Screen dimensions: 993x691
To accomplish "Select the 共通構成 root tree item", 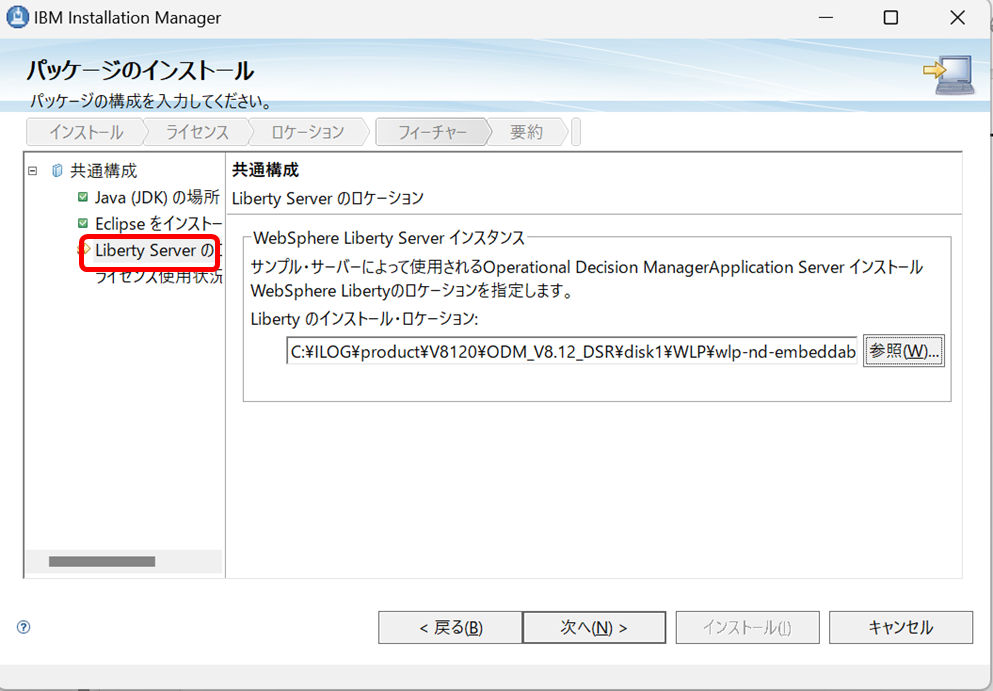I will tap(103, 170).
